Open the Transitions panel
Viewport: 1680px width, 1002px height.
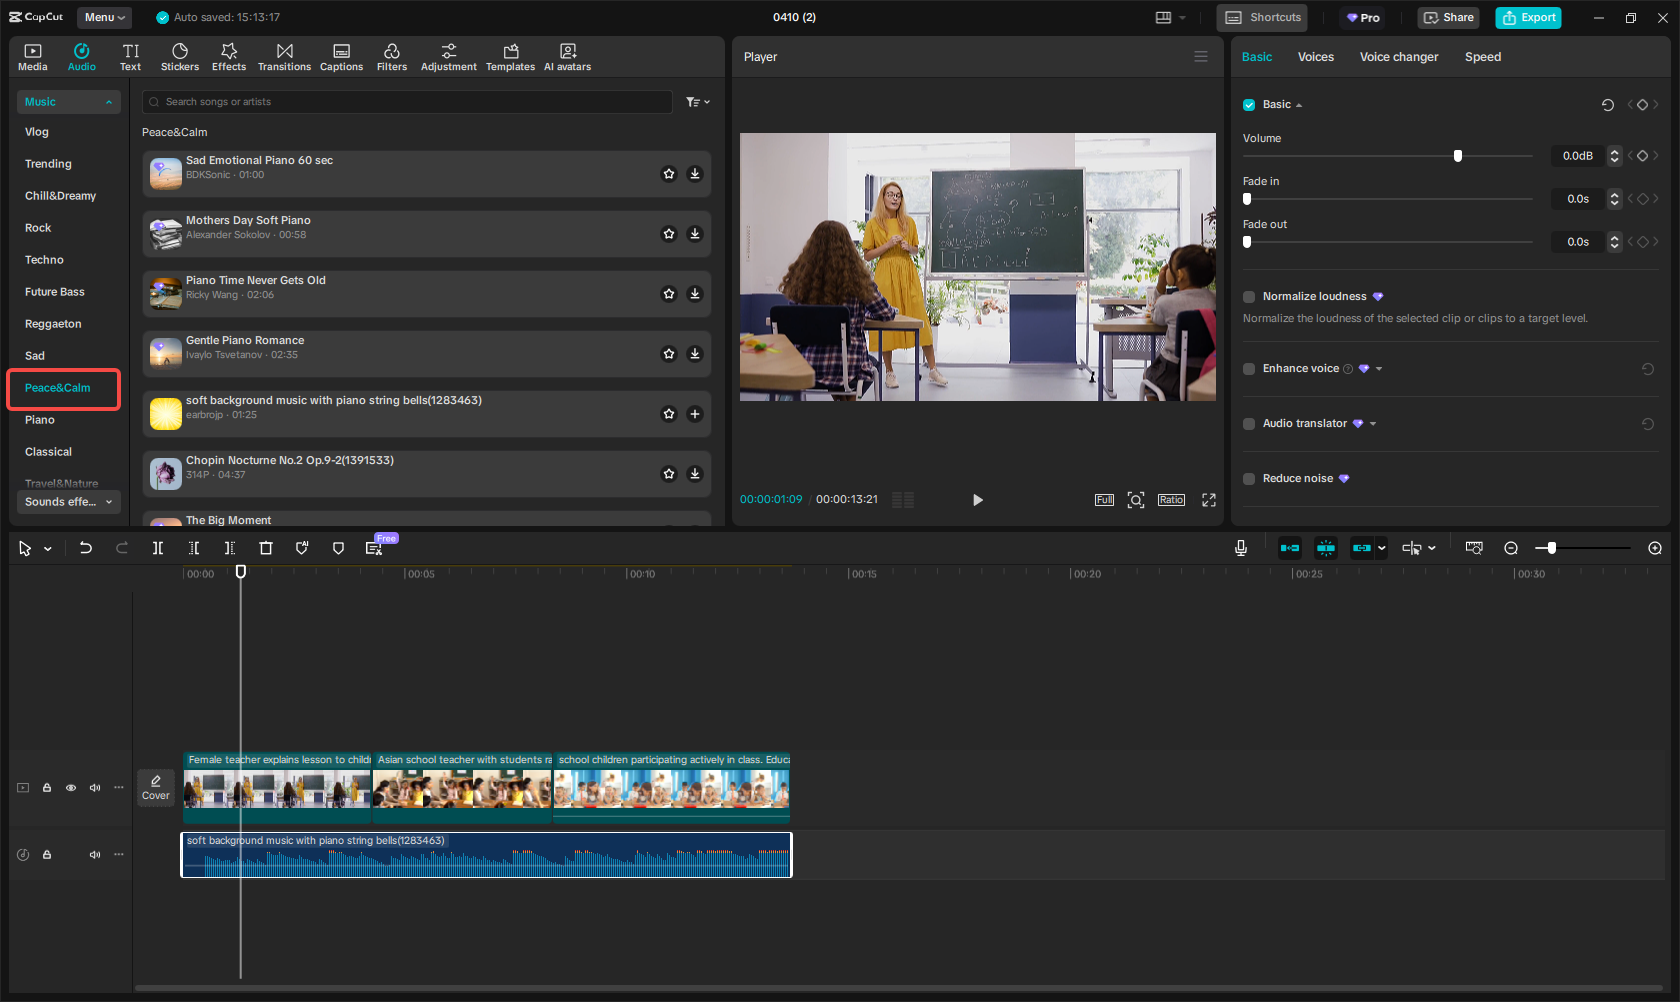point(284,57)
